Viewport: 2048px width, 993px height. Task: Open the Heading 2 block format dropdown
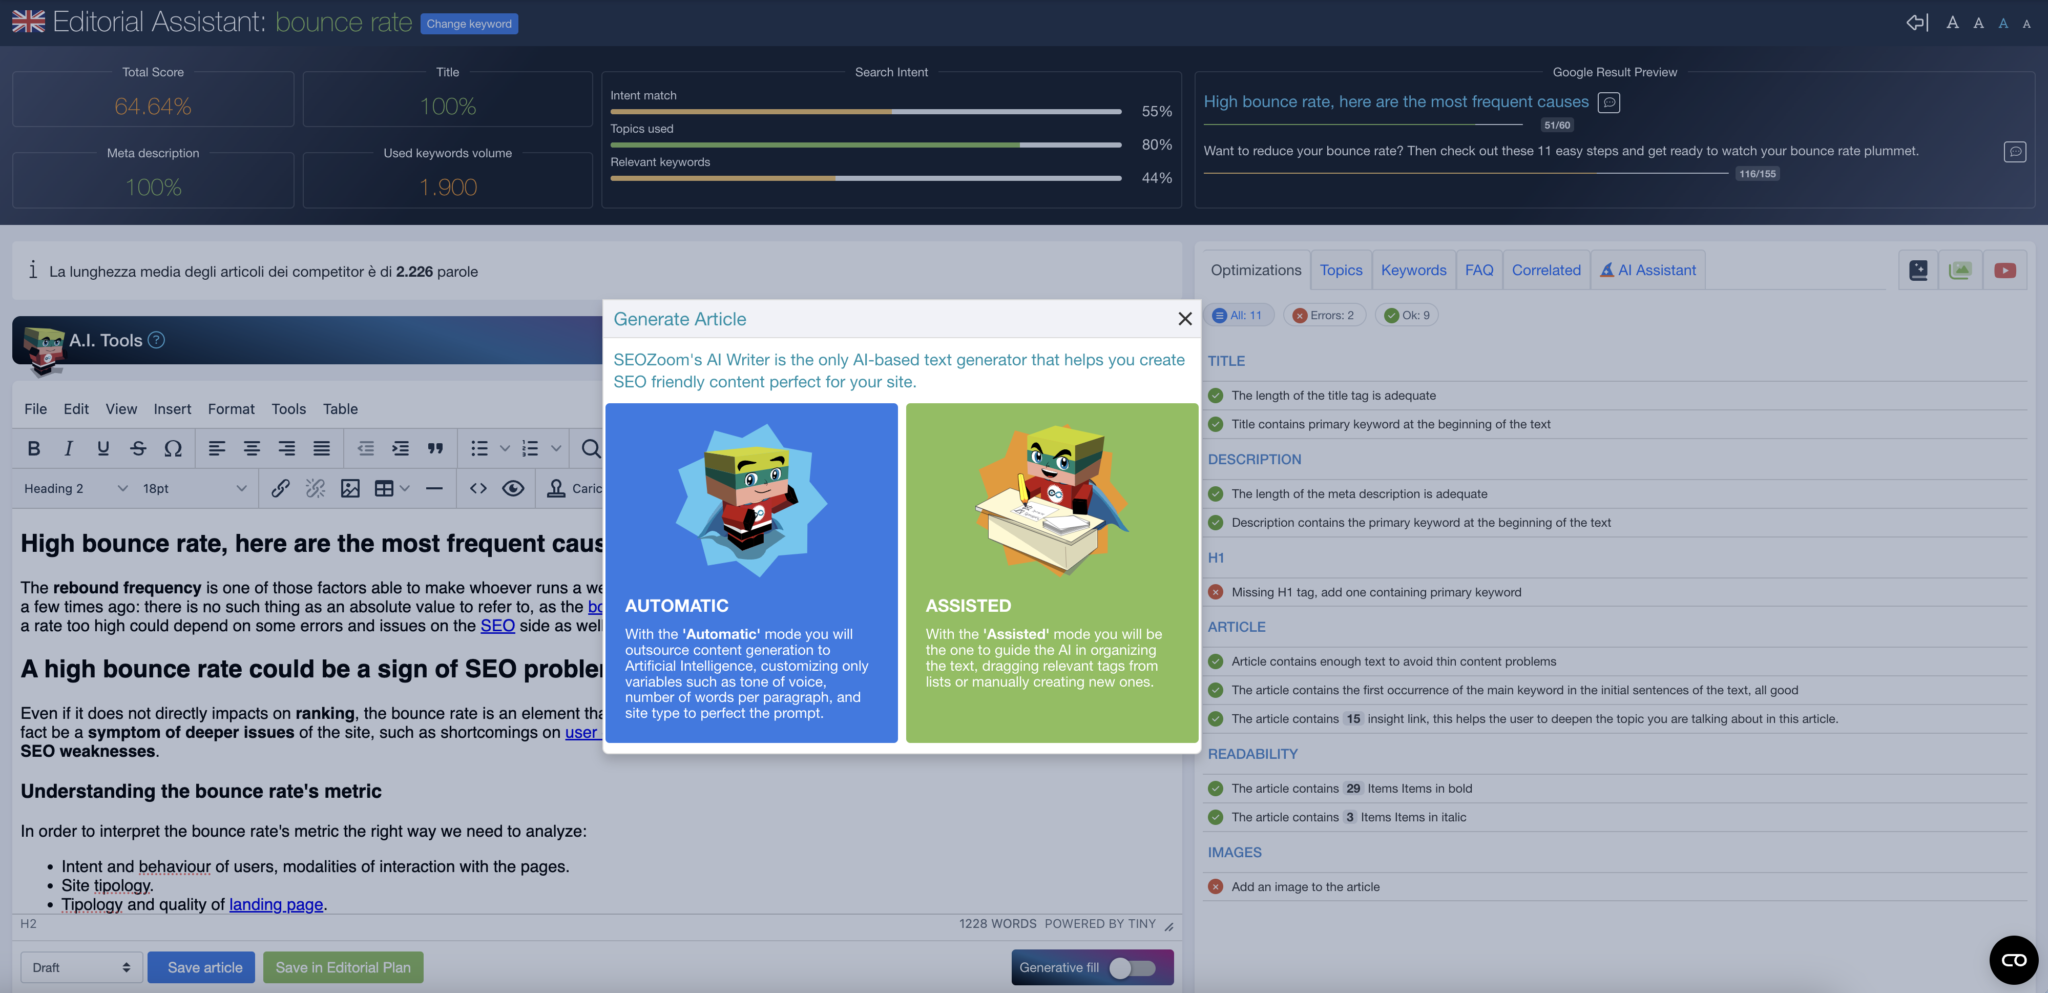click(76, 488)
